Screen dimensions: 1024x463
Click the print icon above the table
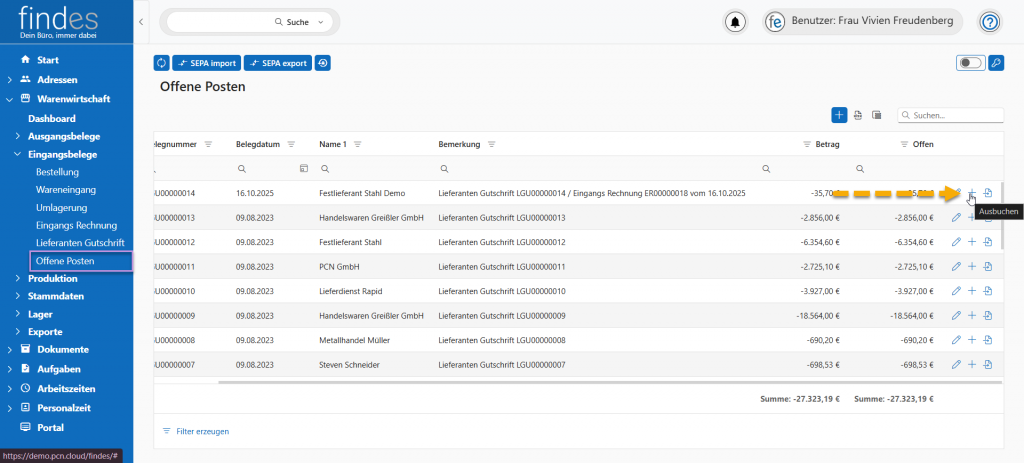pos(858,115)
